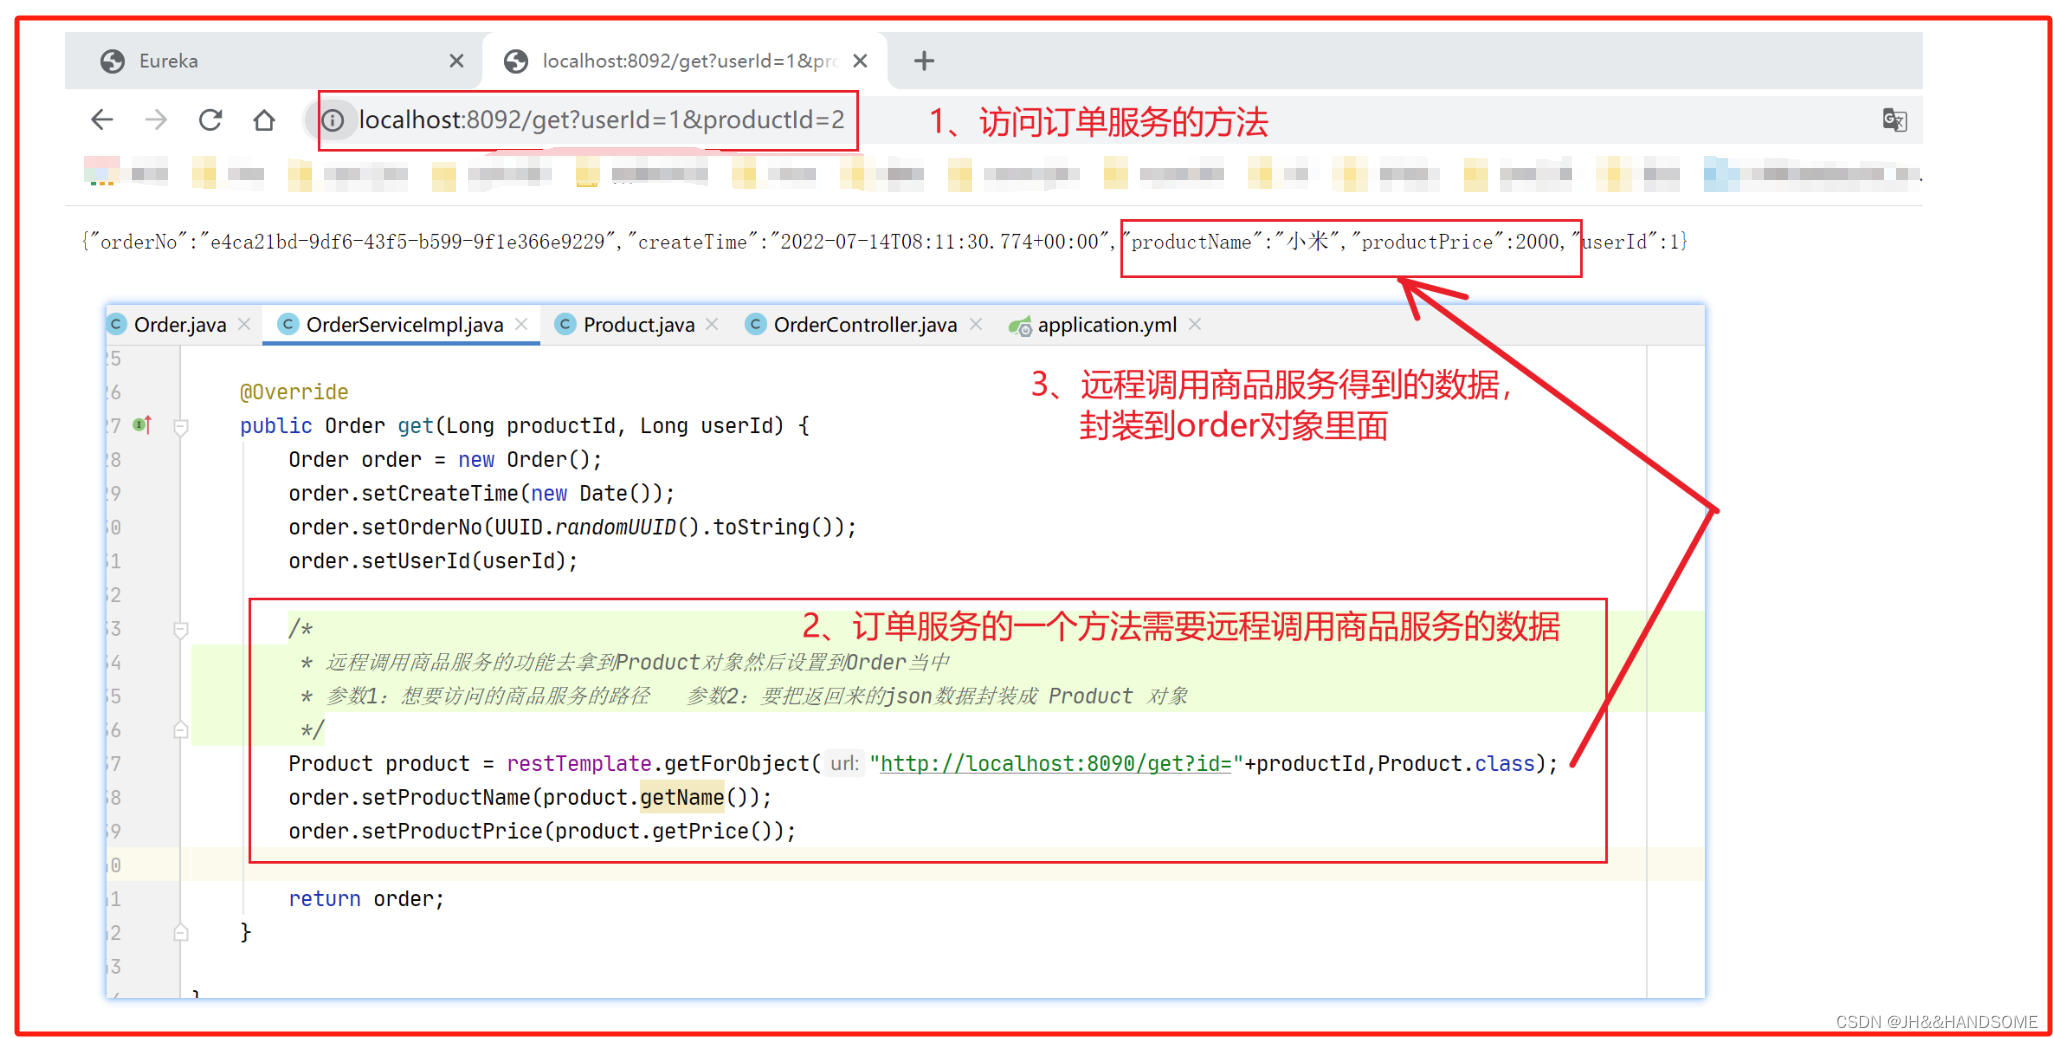
Task: Click the productName "小米" value in JSON
Action: point(1308,242)
